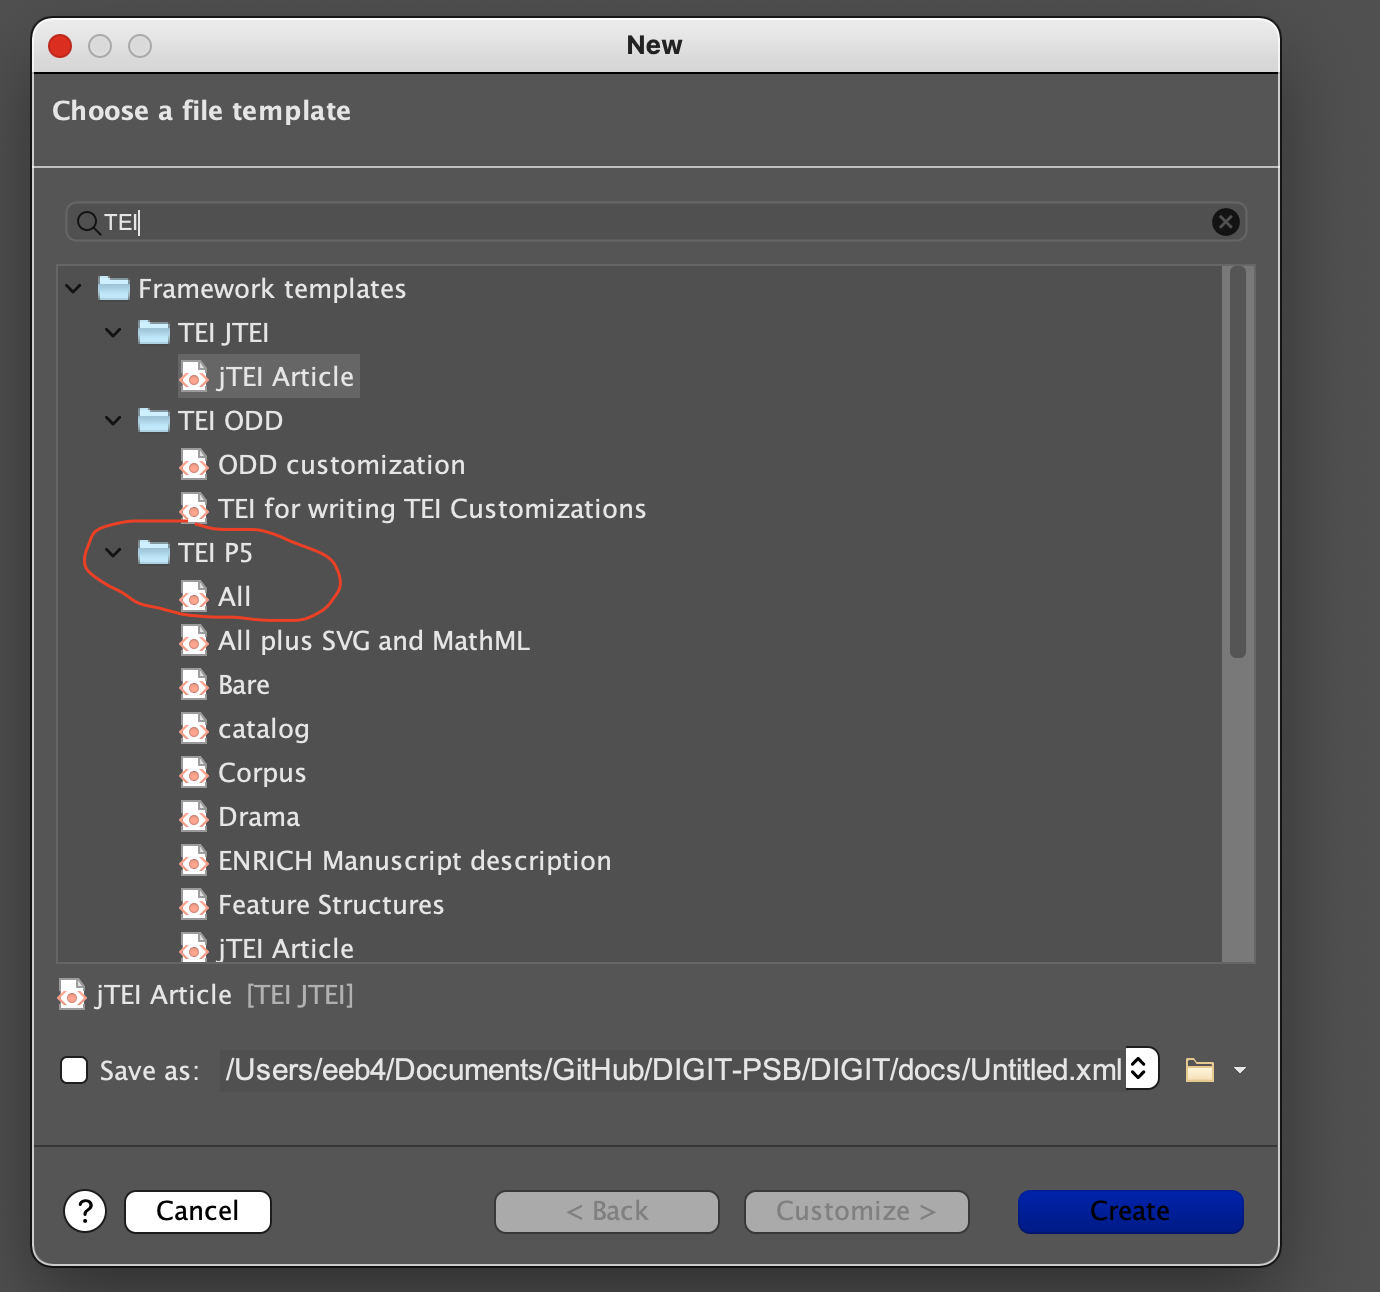Click the Create button
The image size is (1380, 1292).
point(1129,1211)
